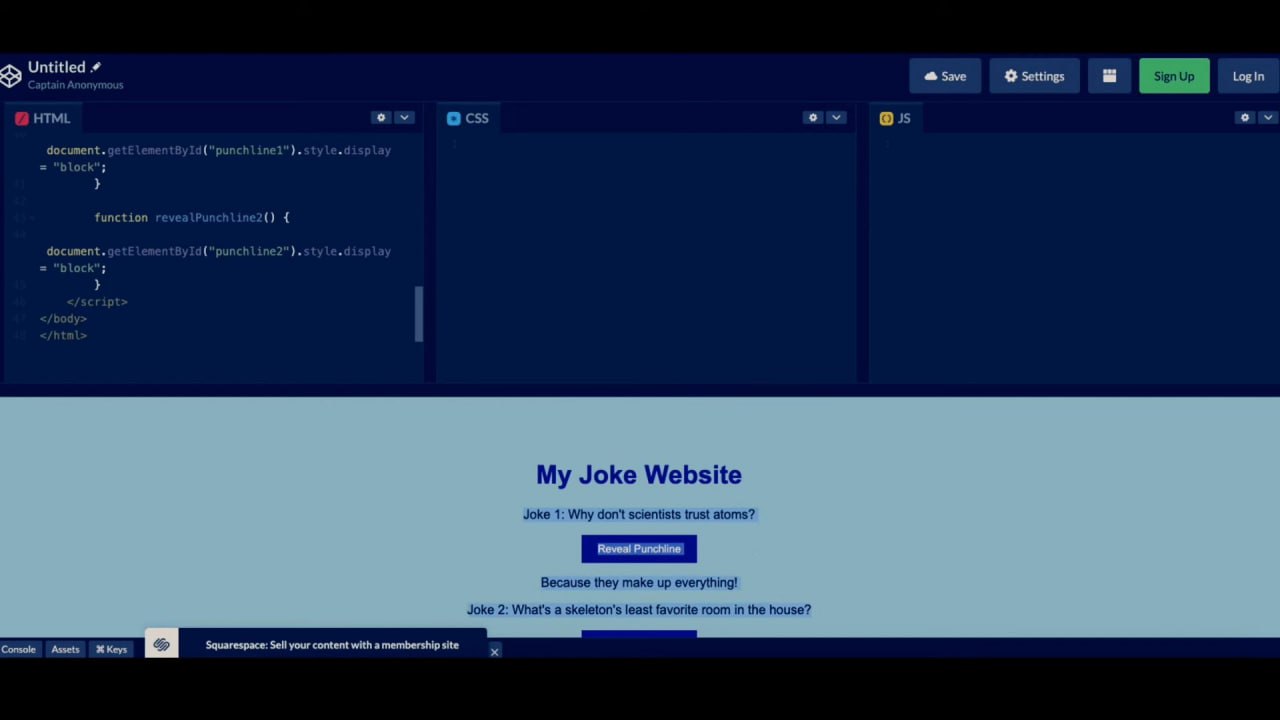The image size is (1280, 720).
Task: Toggle the Console panel
Action: (18, 649)
